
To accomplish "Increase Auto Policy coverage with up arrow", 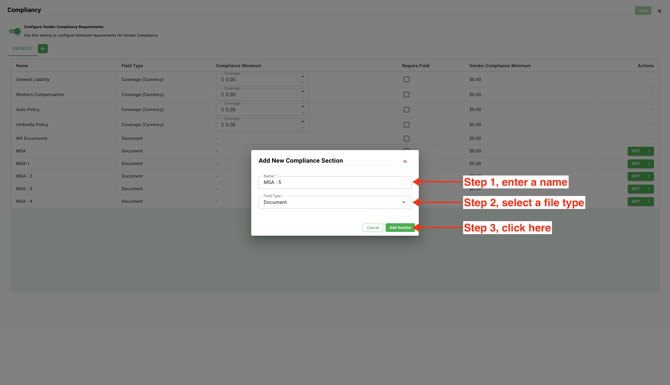I will (x=303, y=106).
